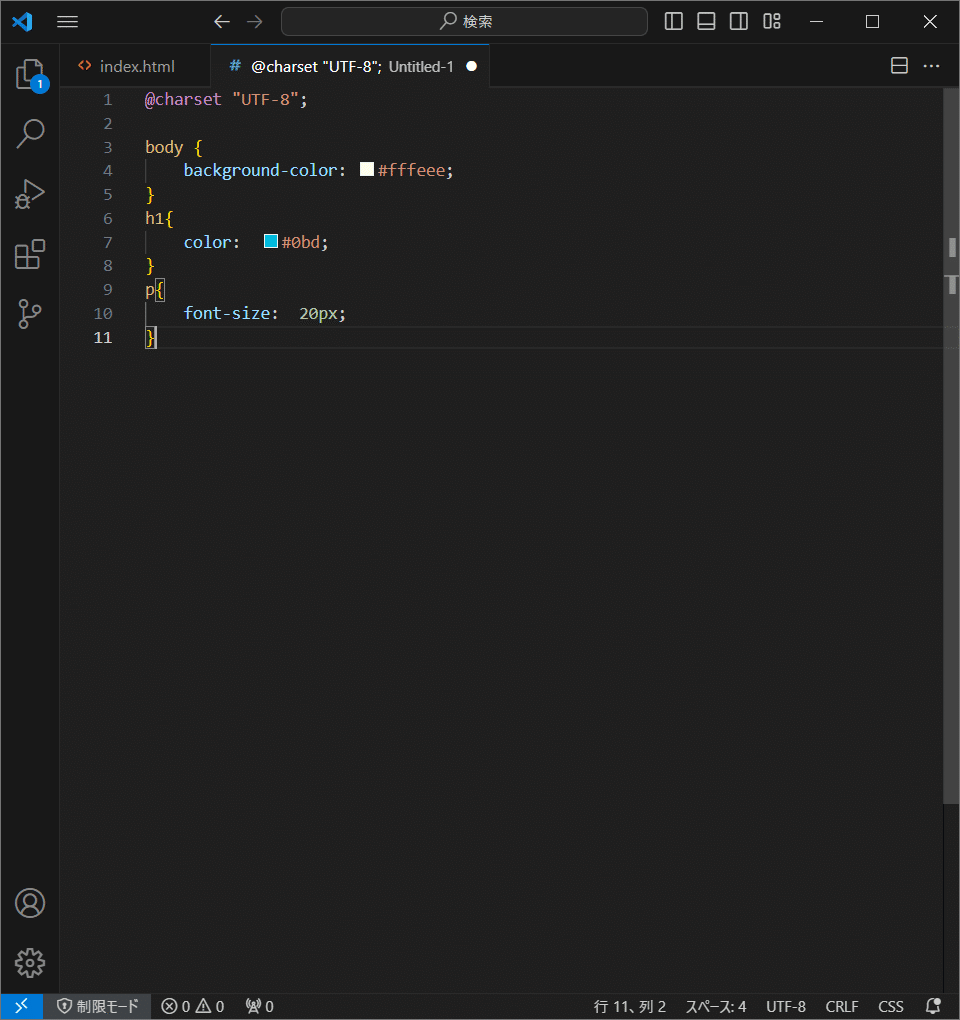Open notifications bell in status bar
The height and width of the screenshot is (1020, 960).
(933, 1006)
